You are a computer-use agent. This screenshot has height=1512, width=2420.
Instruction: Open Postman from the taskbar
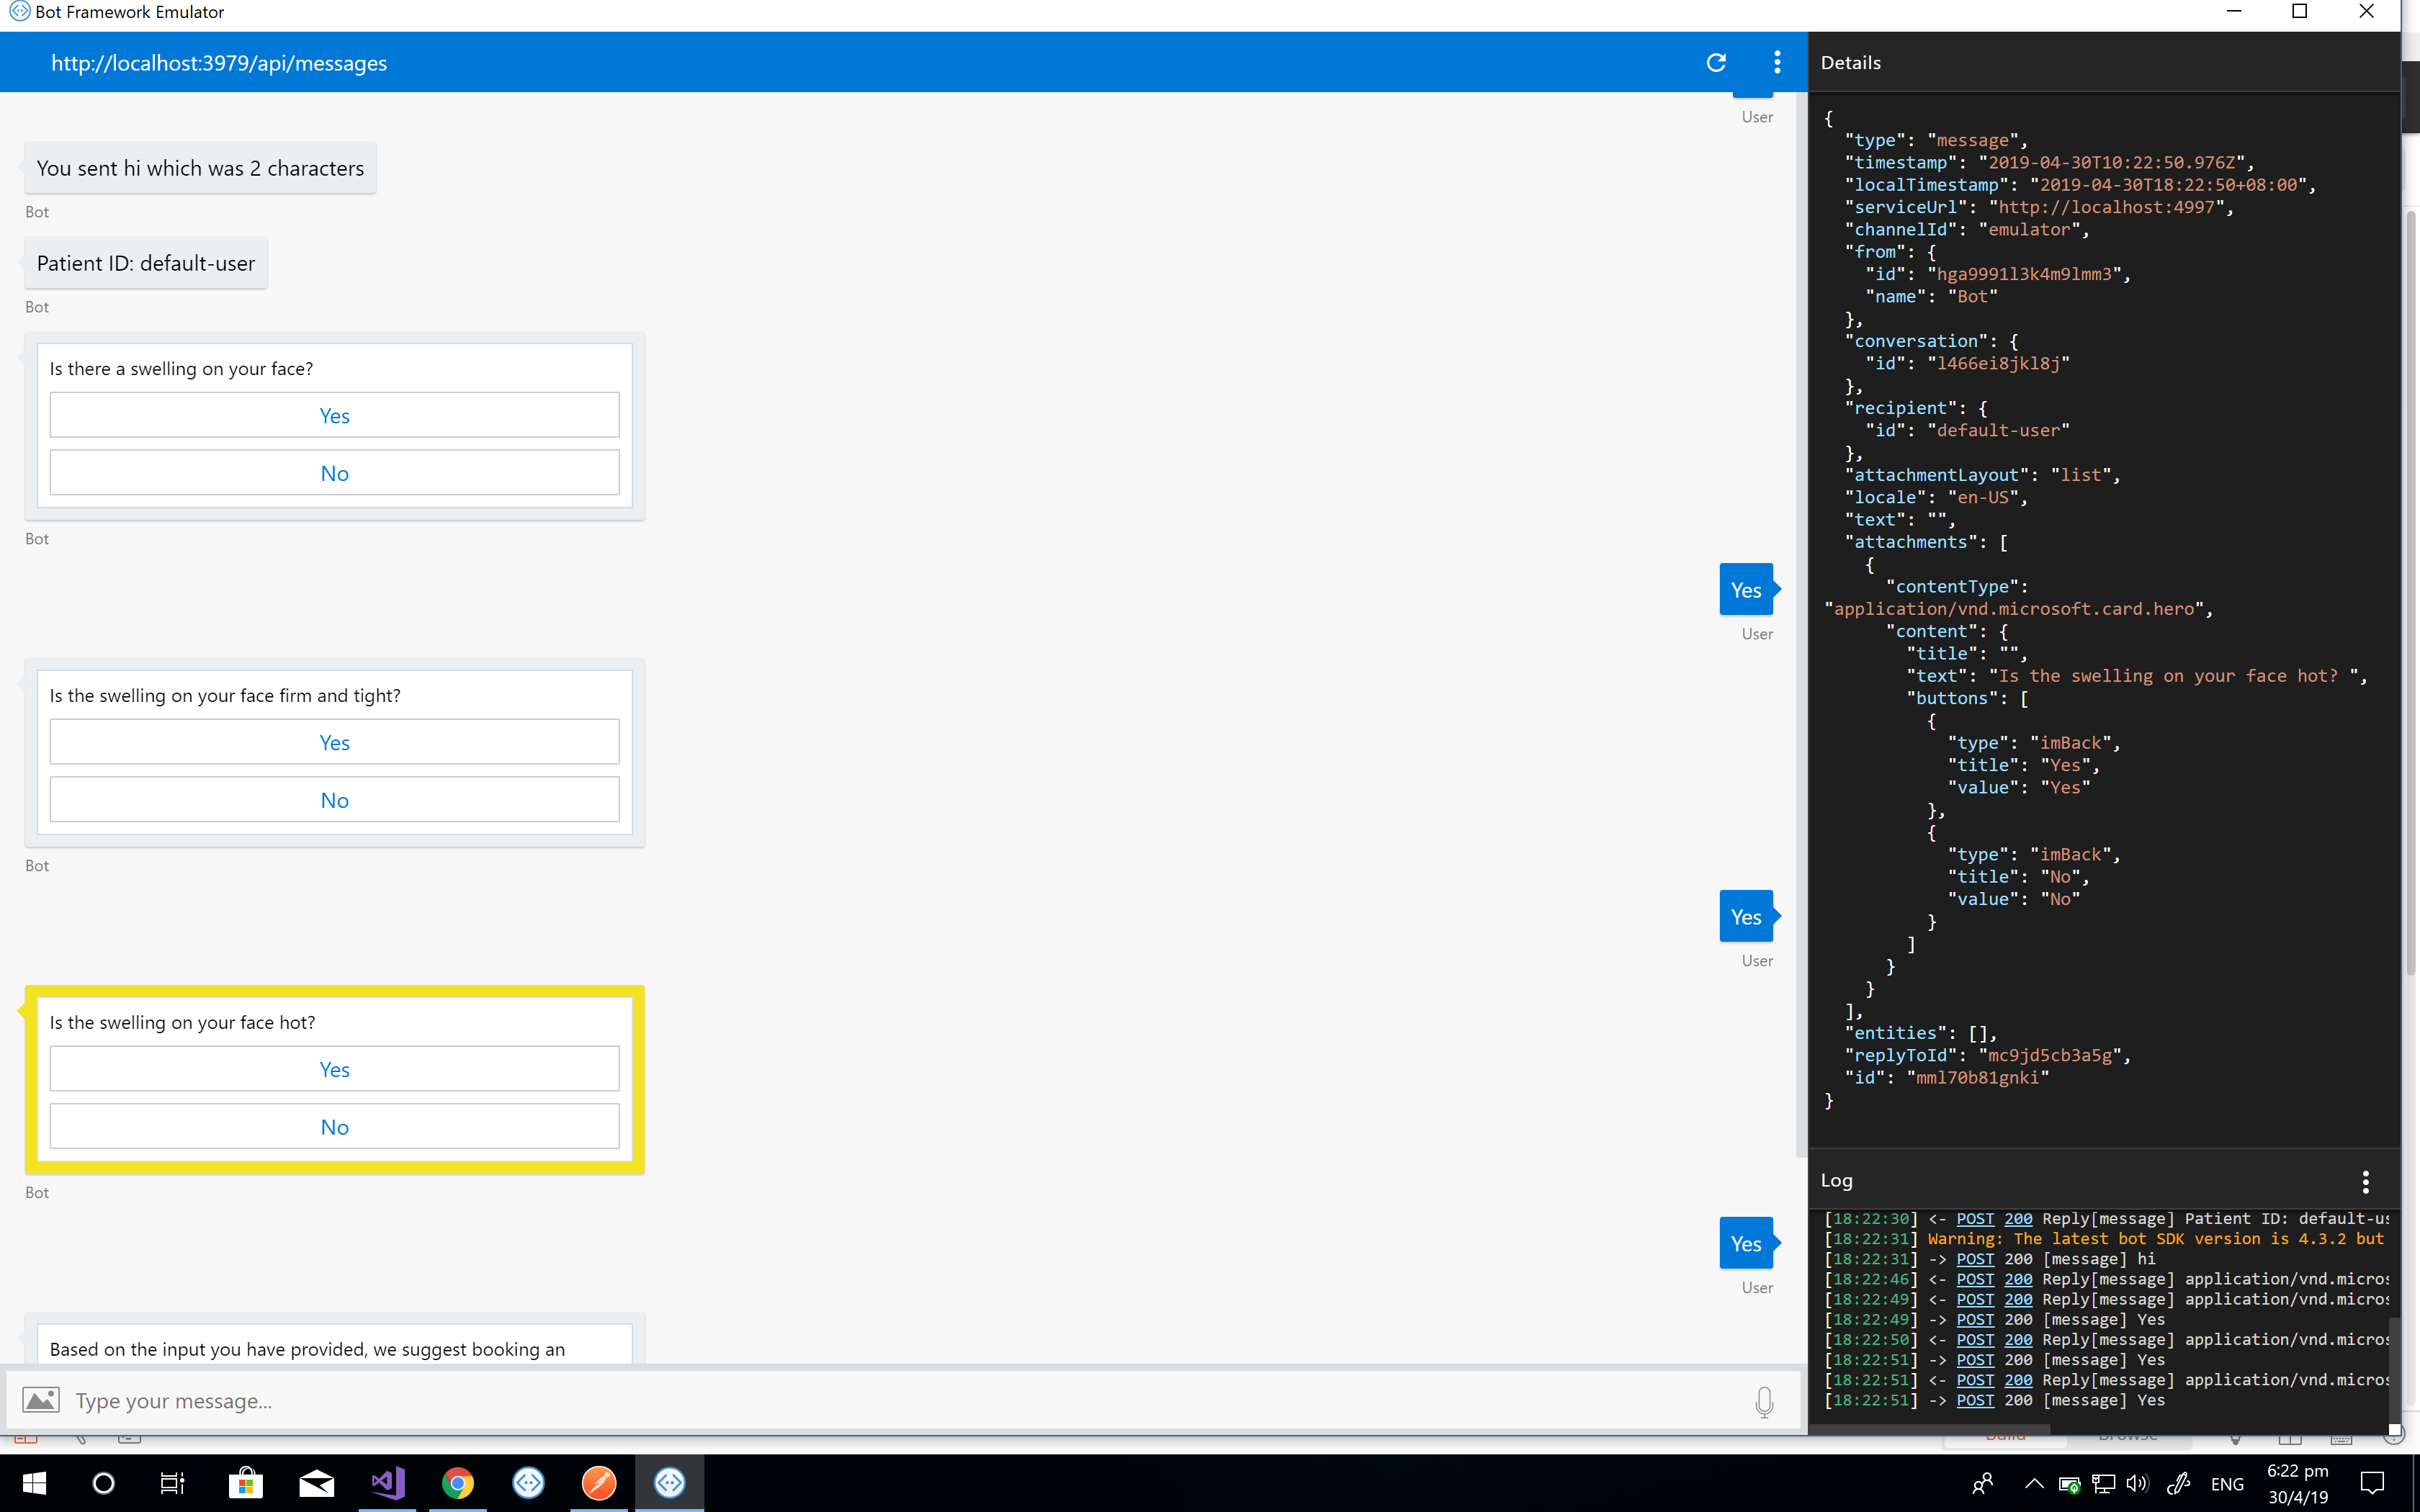[598, 1483]
